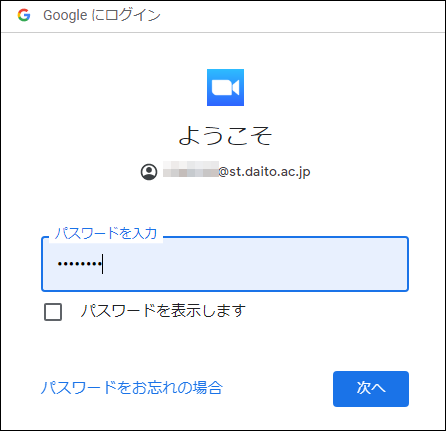This screenshot has height=431, width=446.
Task: Click the 次へ button
Action: (x=371, y=389)
